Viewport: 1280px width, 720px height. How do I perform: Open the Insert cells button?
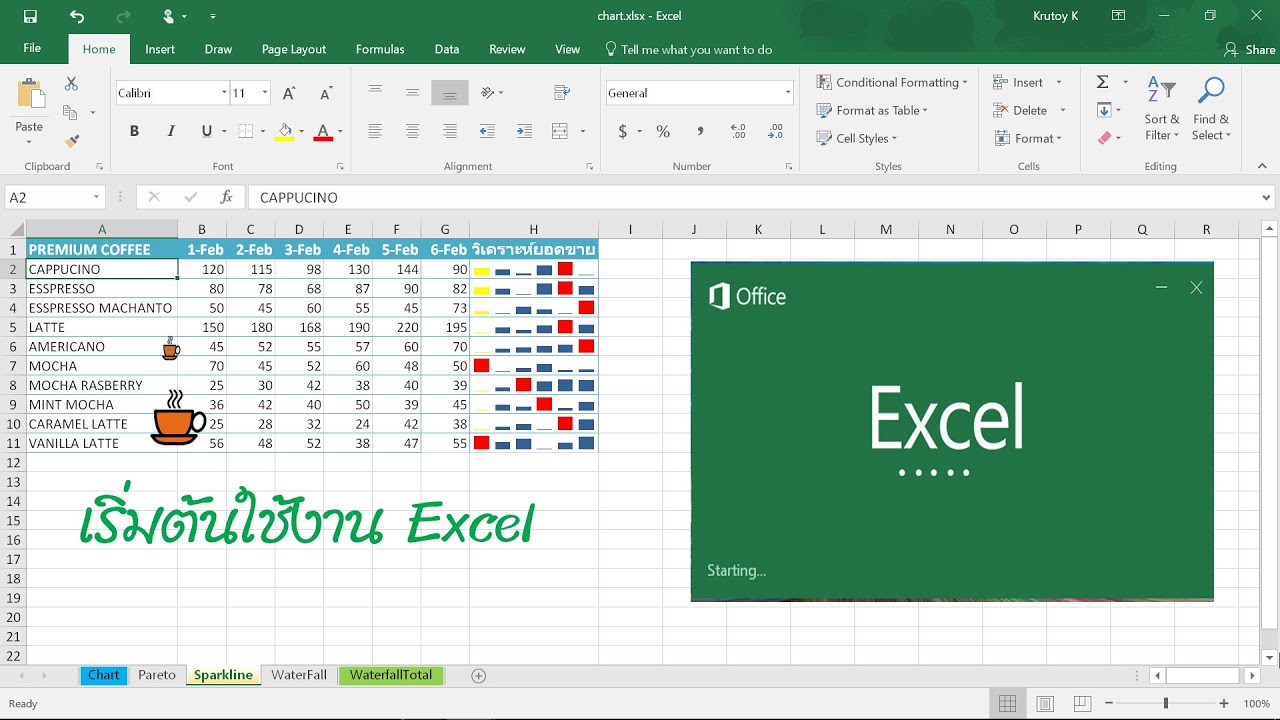click(x=1019, y=82)
